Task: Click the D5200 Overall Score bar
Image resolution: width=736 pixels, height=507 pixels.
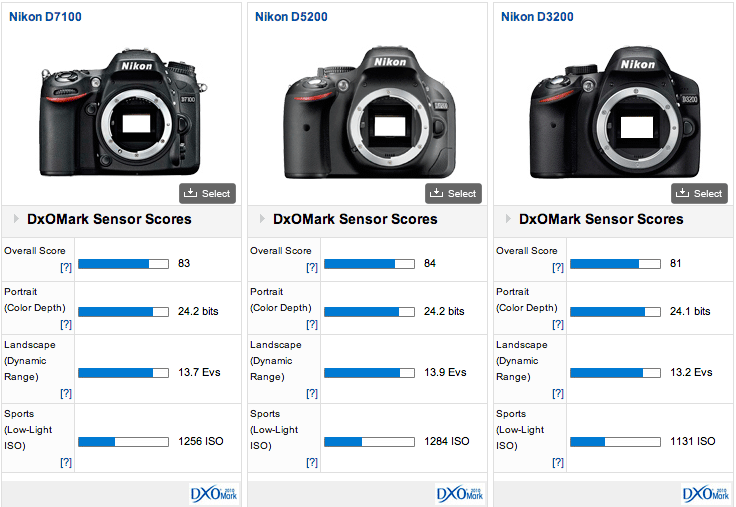Action: (369, 264)
